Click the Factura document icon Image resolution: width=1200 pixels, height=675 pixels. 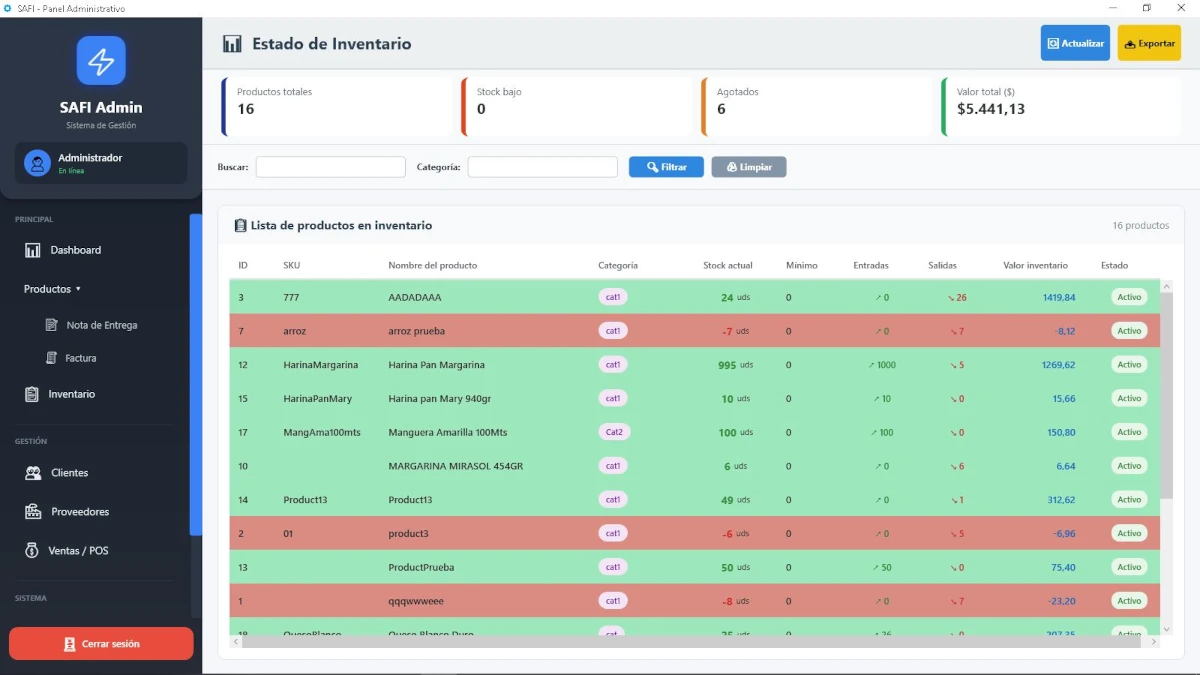click(51, 357)
